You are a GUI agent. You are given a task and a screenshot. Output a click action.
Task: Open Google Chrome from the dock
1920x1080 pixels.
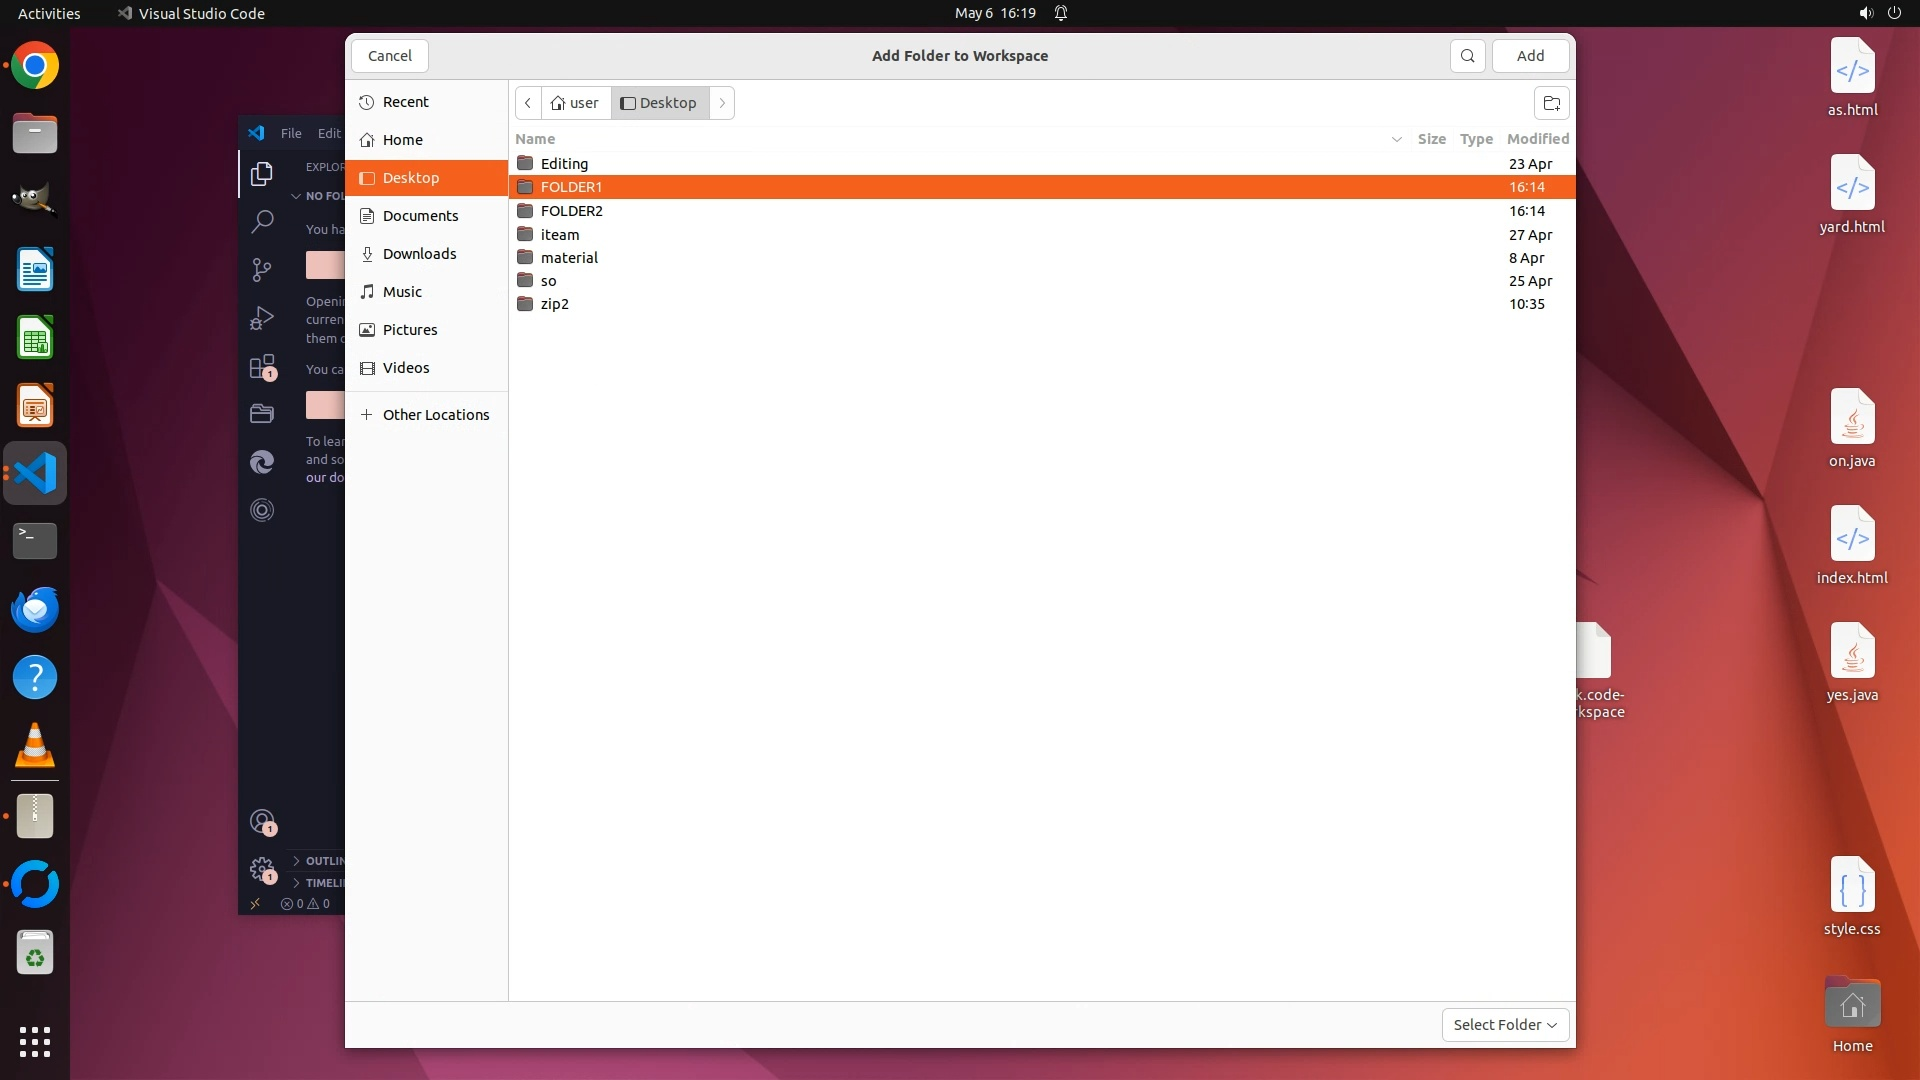point(35,66)
